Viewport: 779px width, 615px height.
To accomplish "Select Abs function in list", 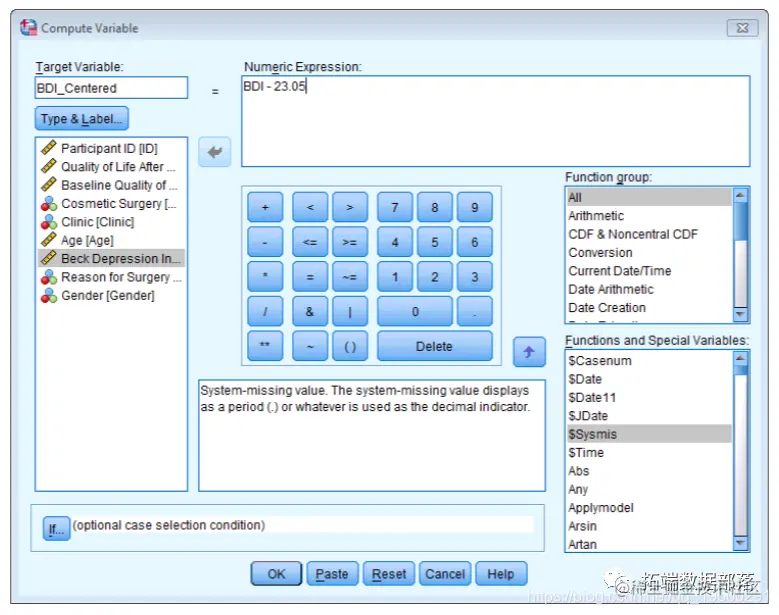I will pyautogui.click(x=649, y=471).
